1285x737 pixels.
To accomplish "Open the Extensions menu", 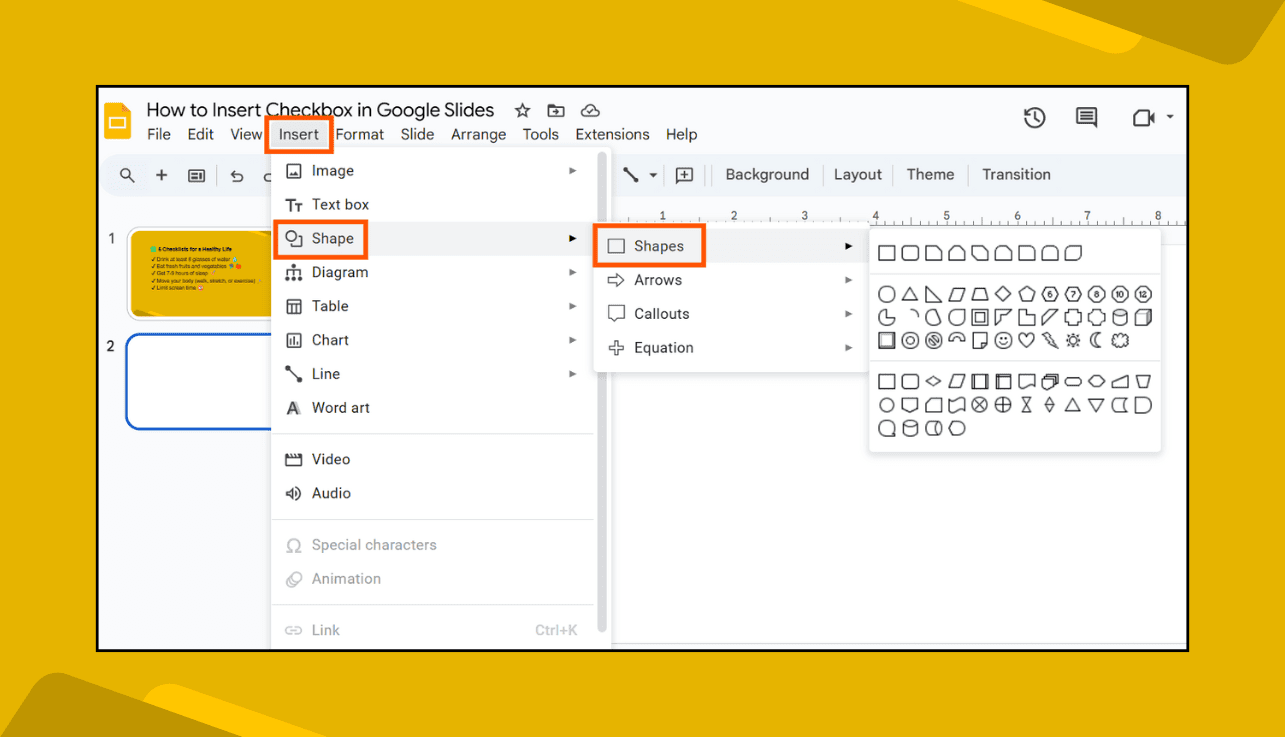I will point(612,134).
